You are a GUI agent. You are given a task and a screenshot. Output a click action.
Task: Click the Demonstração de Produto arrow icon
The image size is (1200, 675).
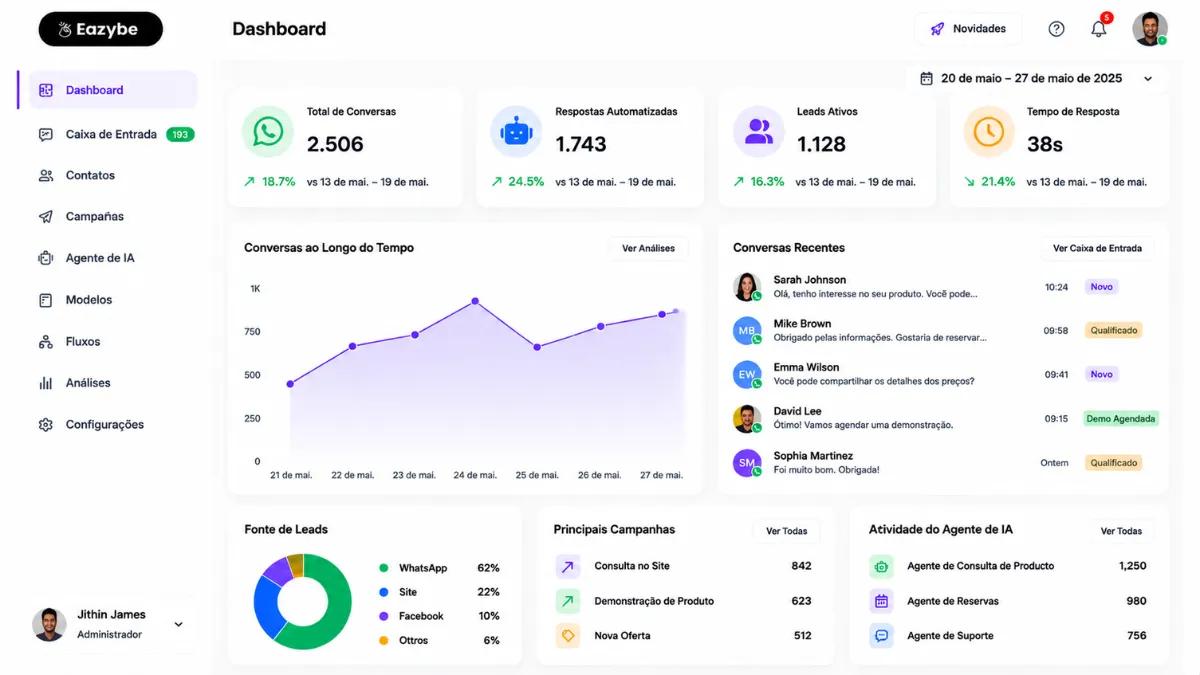pyautogui.click(x=568, y=601)
